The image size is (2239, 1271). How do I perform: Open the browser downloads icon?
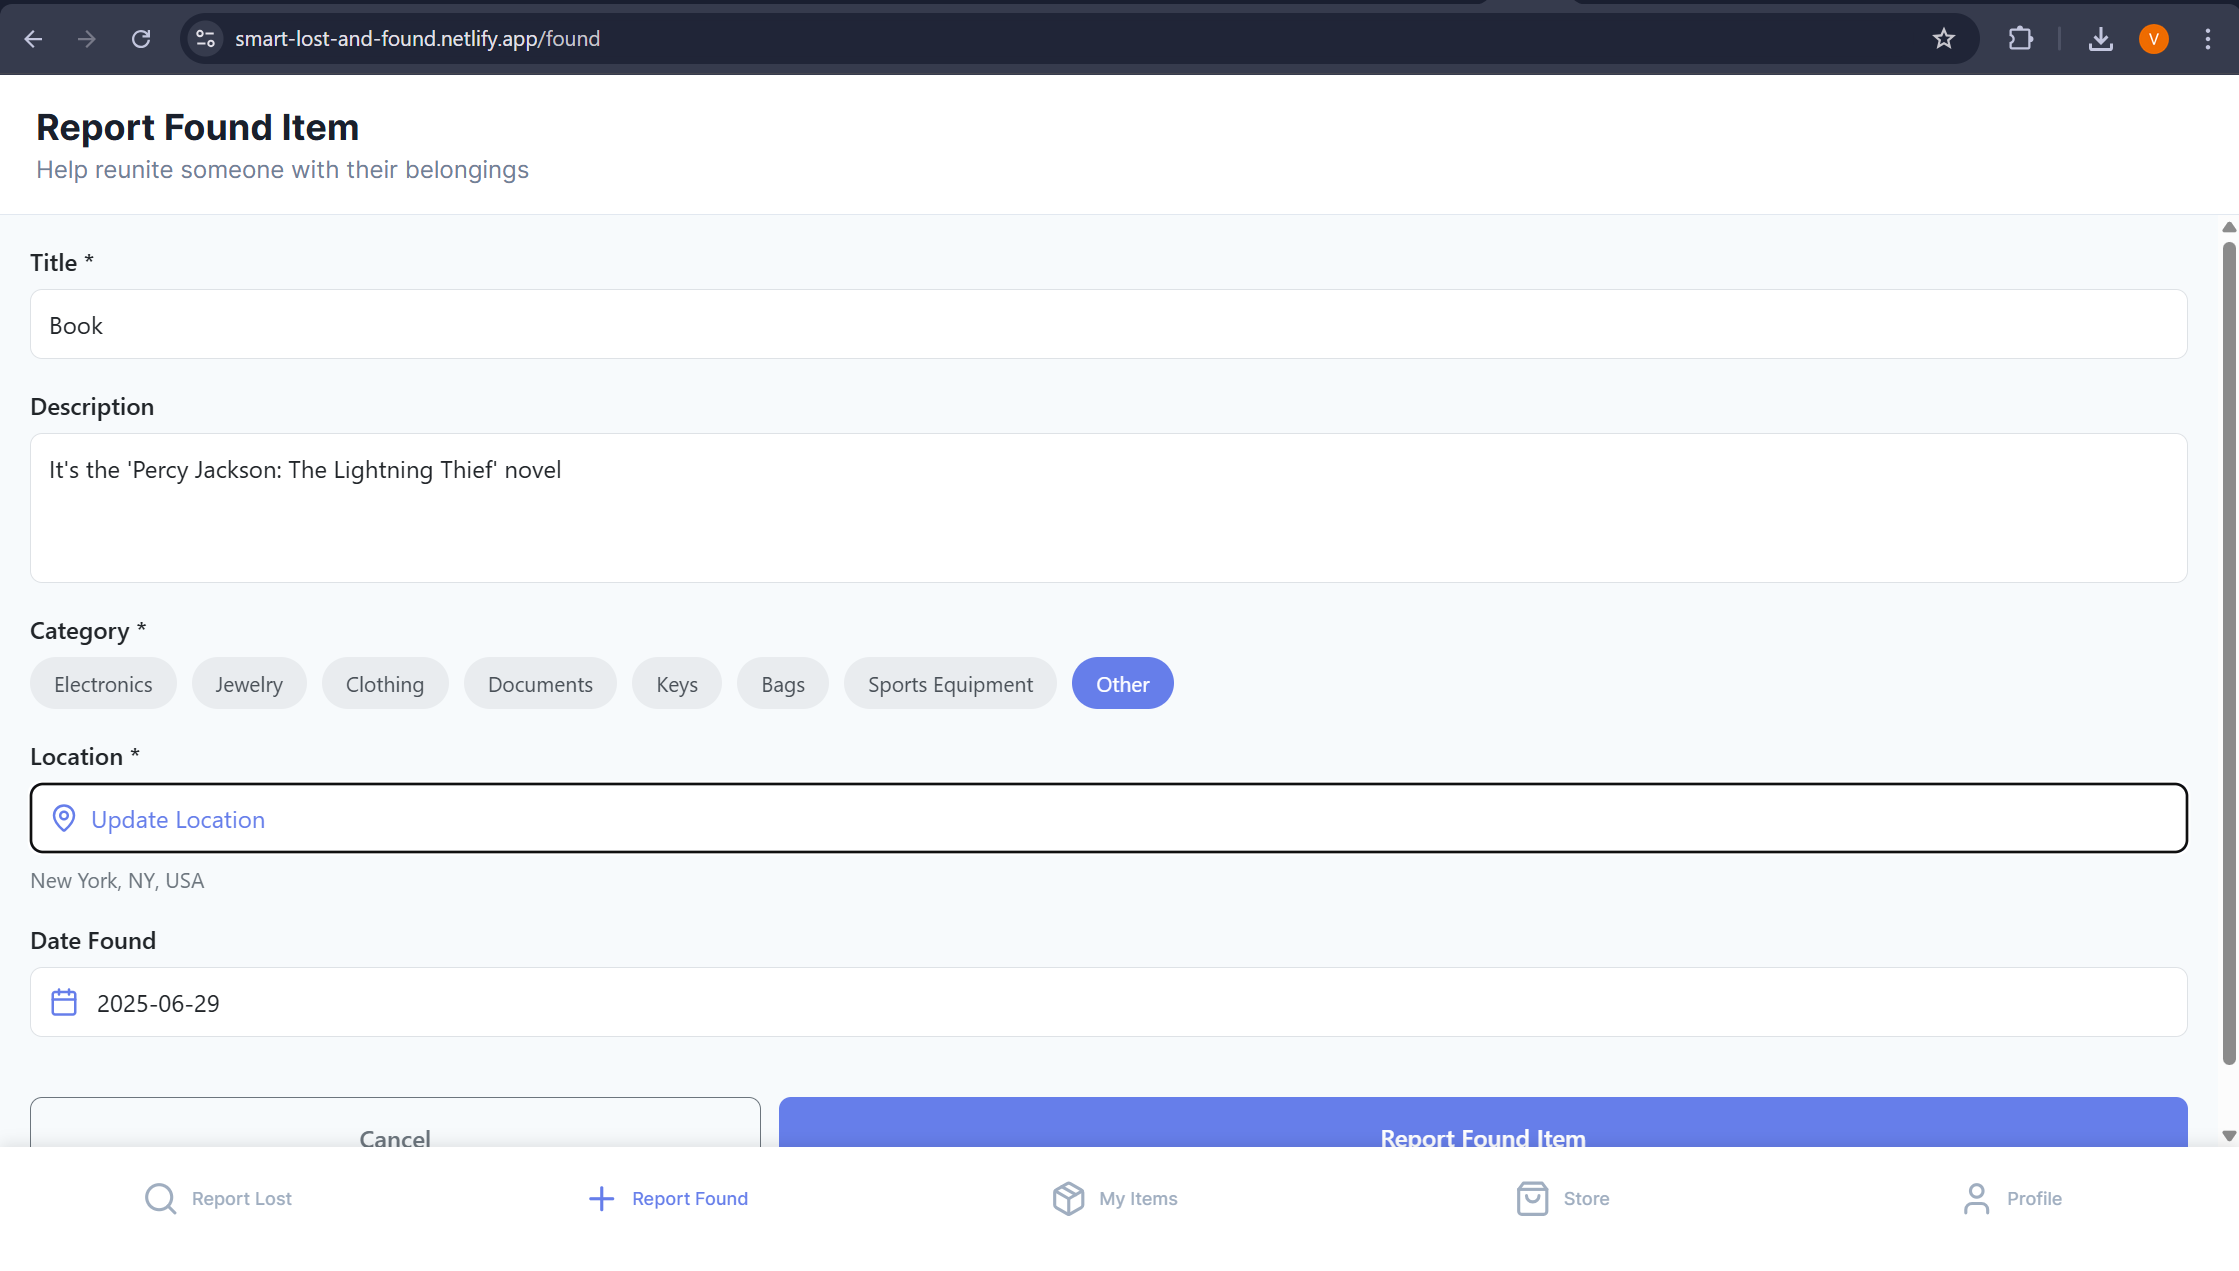coord(2100,39)
